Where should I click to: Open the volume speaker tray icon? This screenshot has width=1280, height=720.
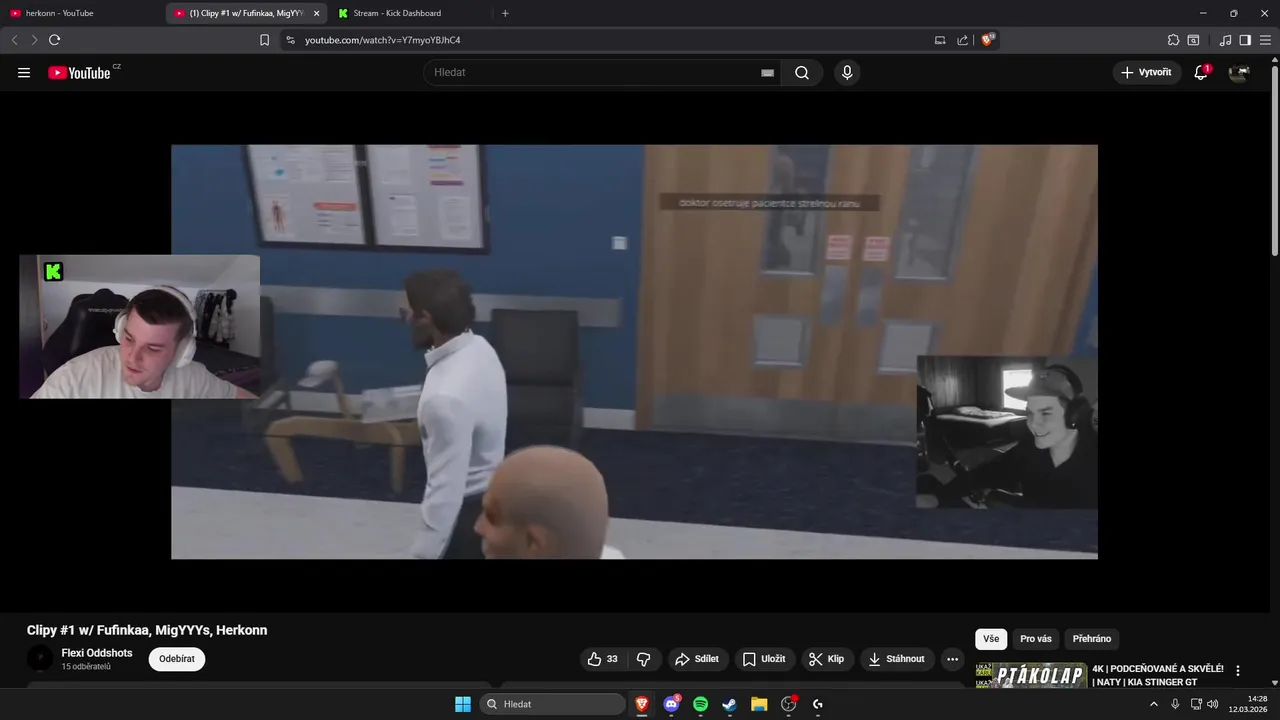coord(1213,704)
